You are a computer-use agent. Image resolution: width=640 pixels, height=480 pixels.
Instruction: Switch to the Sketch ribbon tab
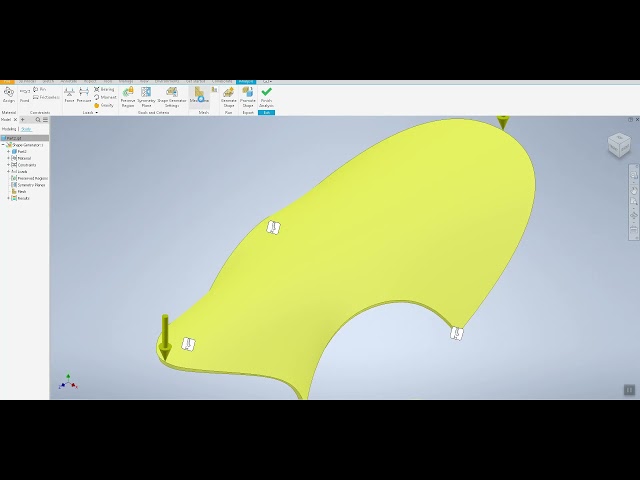coord(48,82)
